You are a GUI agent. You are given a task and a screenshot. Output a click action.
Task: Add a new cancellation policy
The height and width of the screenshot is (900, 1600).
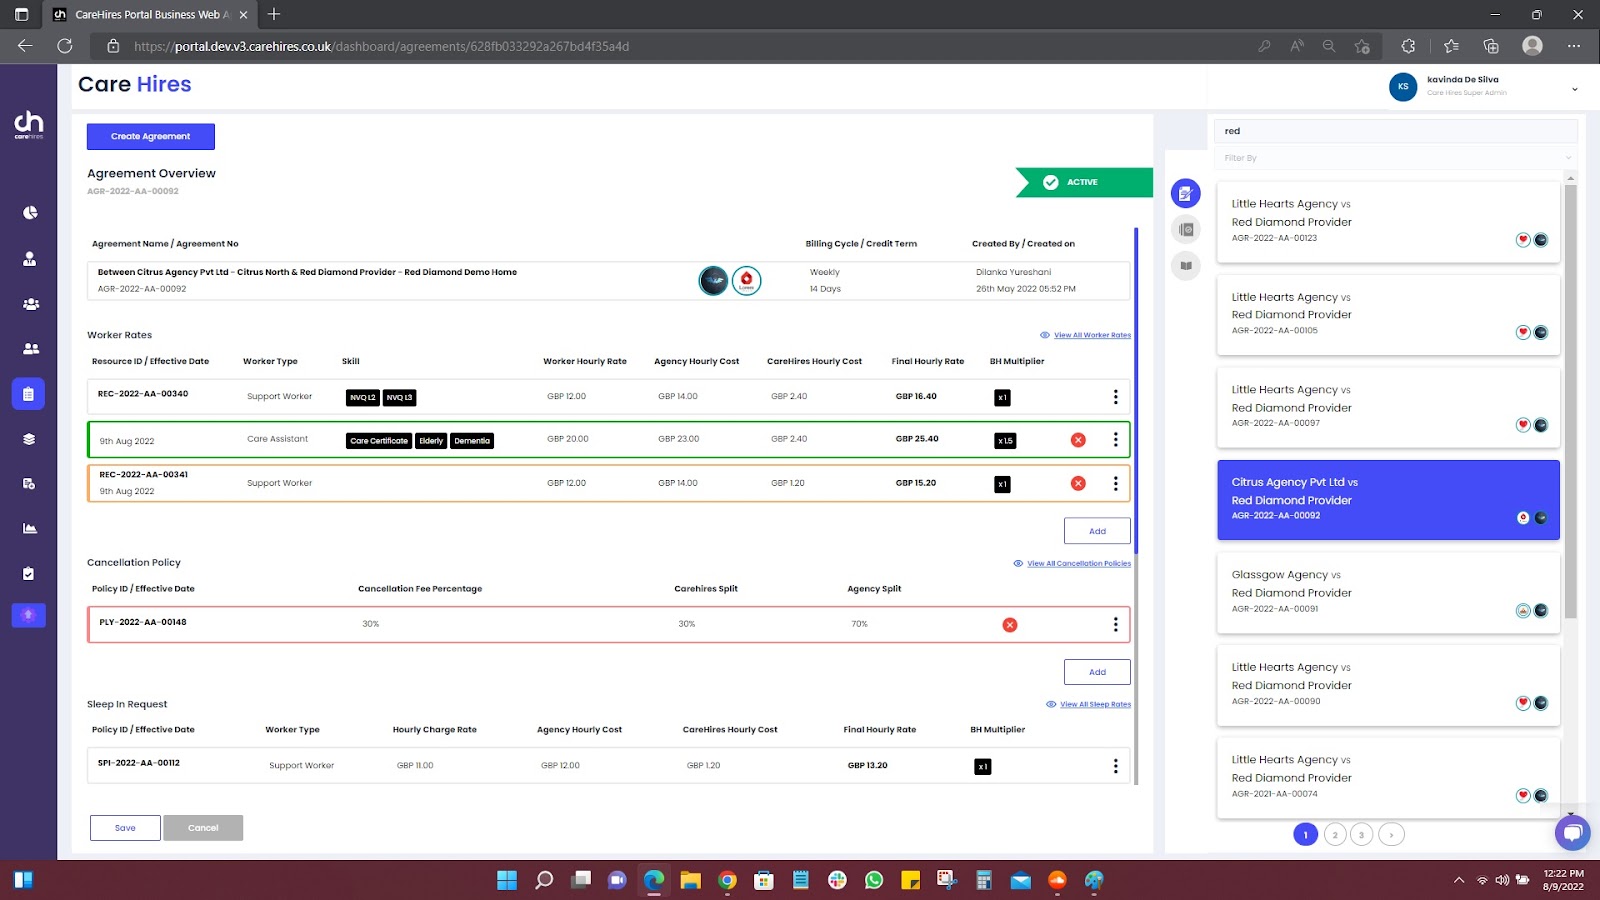(1097, 672)
